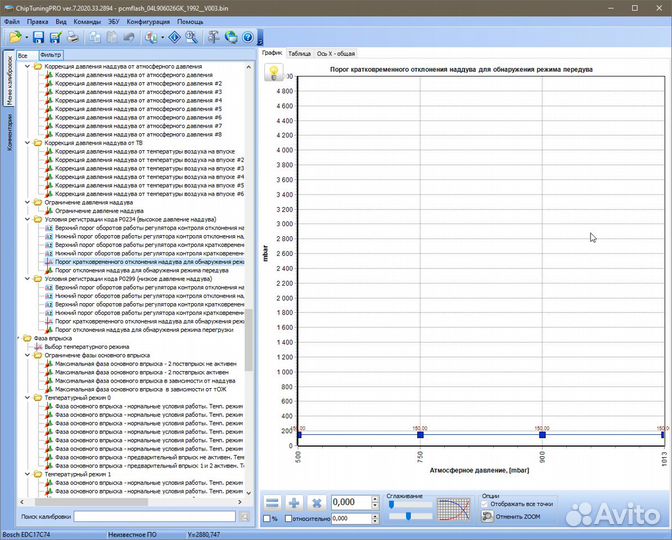Click the plus add-value button
The height and width of the screenshot is (540, 672).
[294, 503]
